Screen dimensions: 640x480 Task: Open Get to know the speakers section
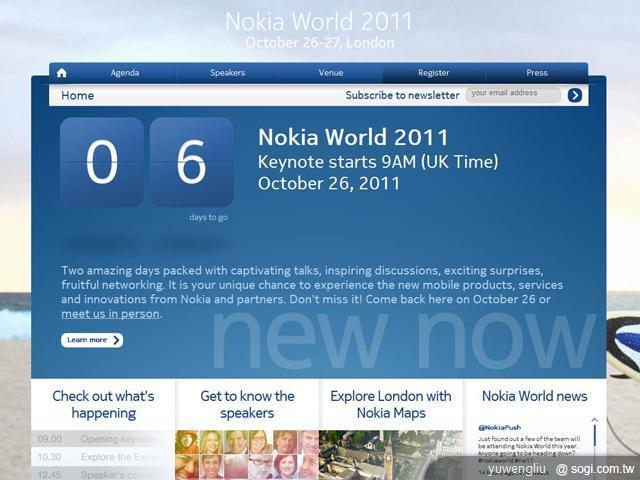[x=247, y=404]
